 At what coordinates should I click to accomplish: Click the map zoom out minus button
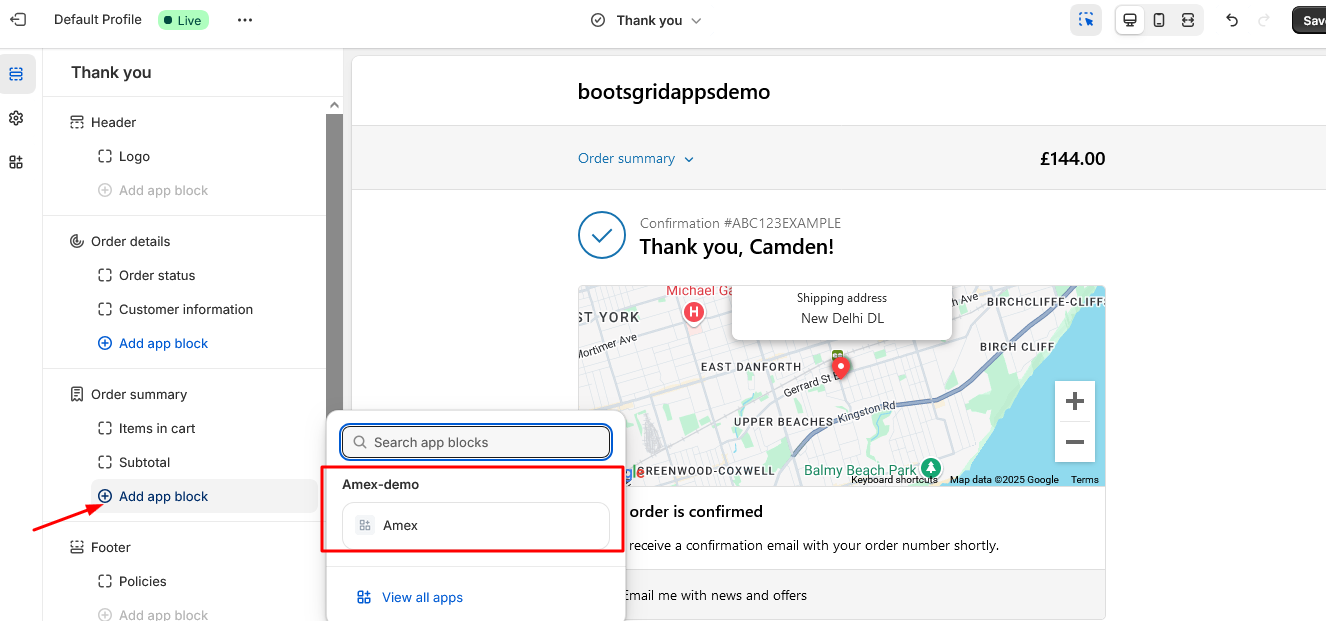pyautogui.click(x=1075, y=441)
